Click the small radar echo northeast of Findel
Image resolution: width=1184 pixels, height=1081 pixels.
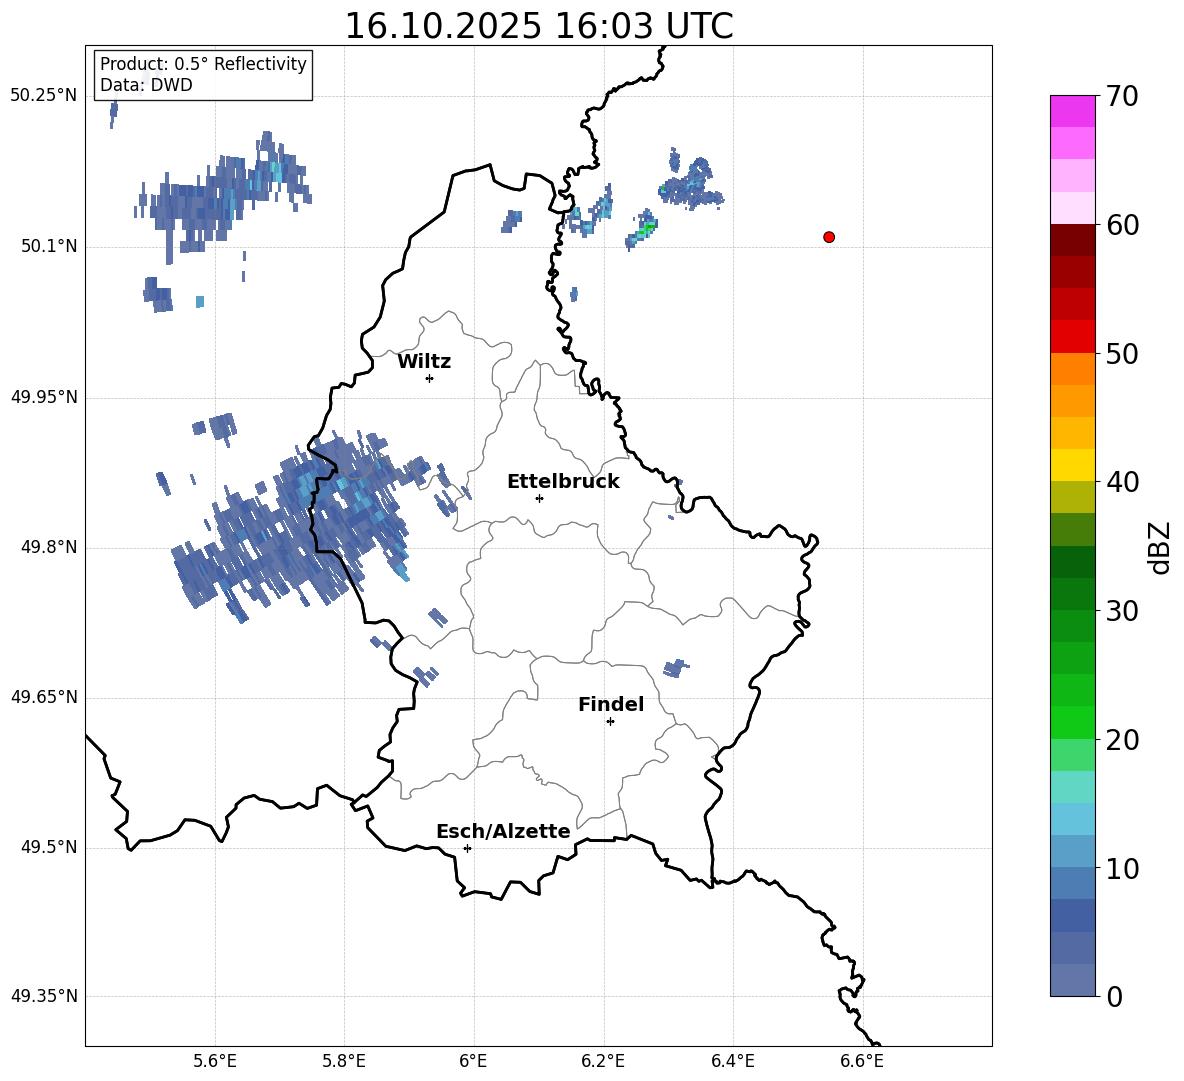tap(675, 668)
